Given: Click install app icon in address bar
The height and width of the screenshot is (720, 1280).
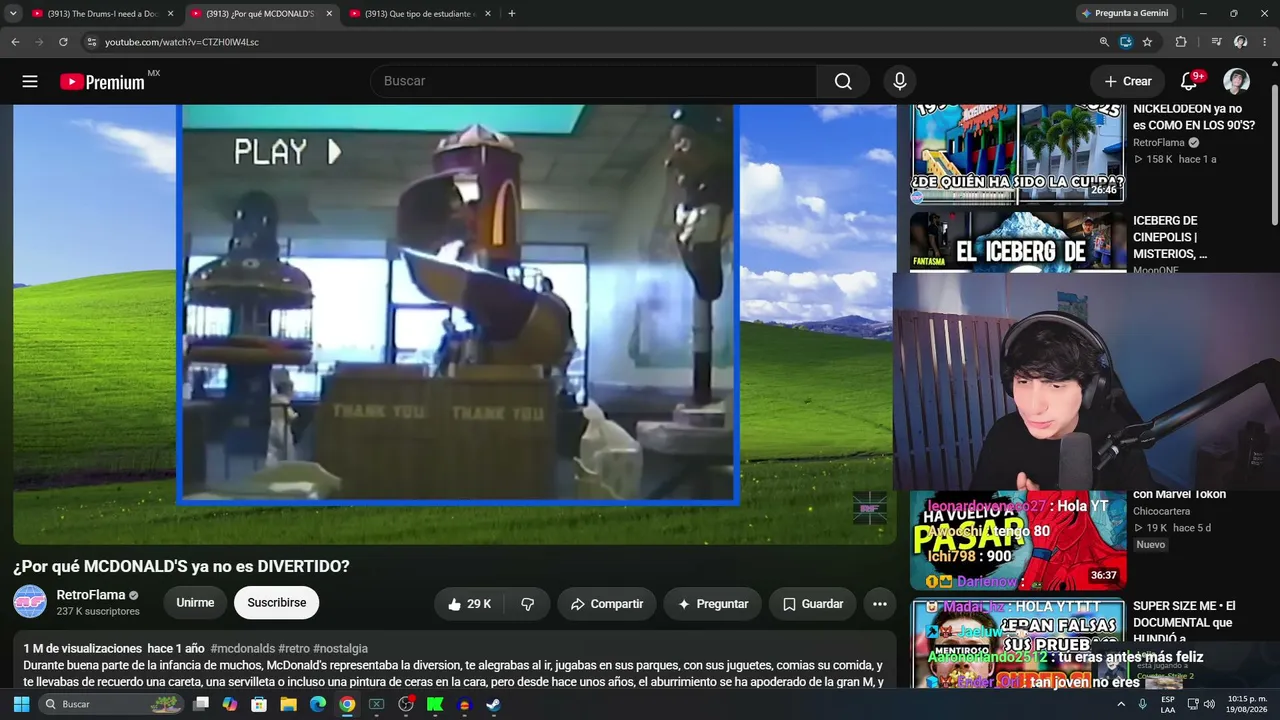Looking at the screenshot, I should (x=1126, y=42).
